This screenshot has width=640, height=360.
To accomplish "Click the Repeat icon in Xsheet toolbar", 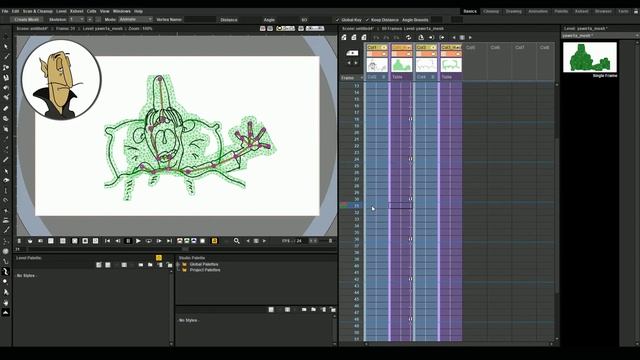I will pyautogui.click(x=408, y=37).
